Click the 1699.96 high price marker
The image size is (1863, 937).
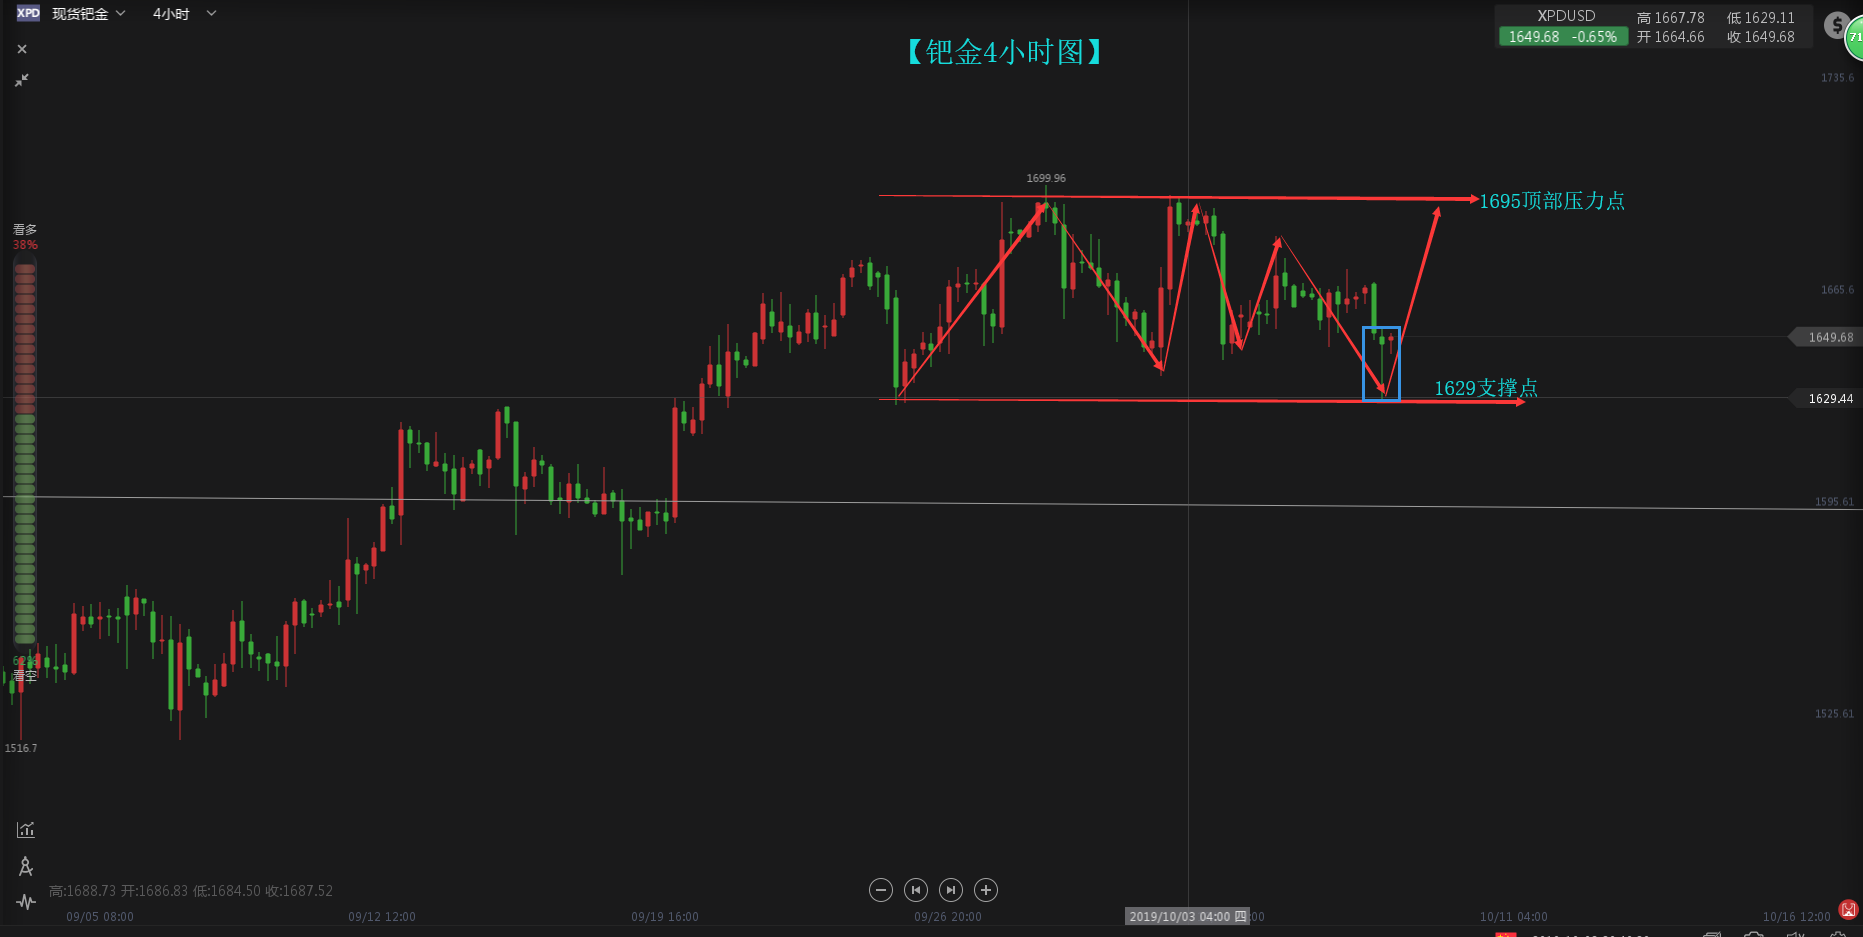(1046, 178)
